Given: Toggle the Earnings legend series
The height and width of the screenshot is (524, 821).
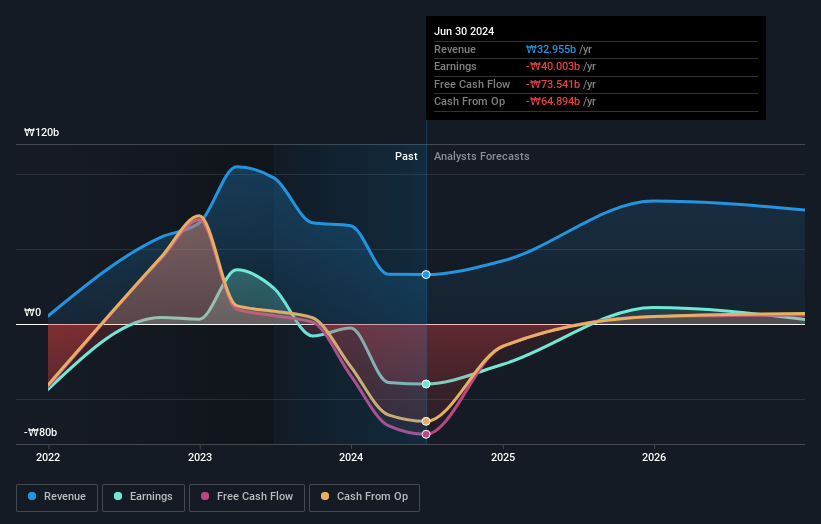Looking at the screenshot, I should 143,497.
